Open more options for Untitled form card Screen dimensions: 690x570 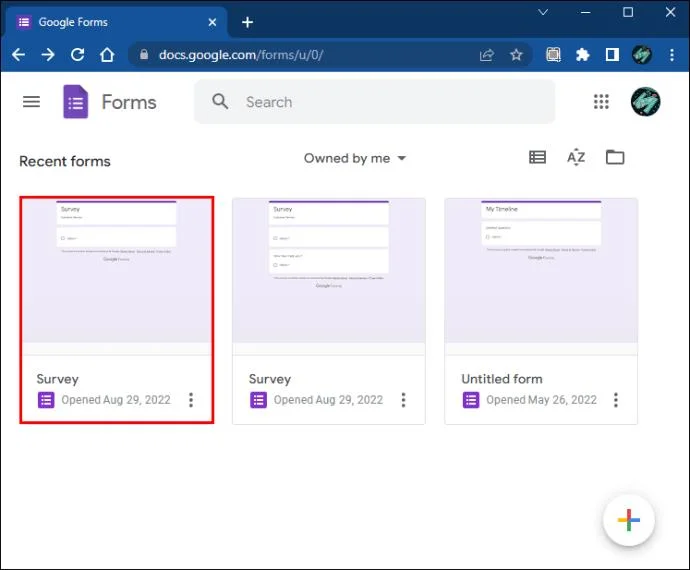[616, 400]
